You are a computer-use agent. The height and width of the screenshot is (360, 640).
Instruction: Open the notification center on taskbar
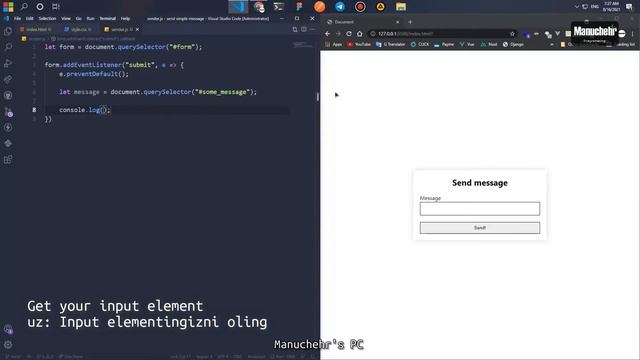[629, 7]
